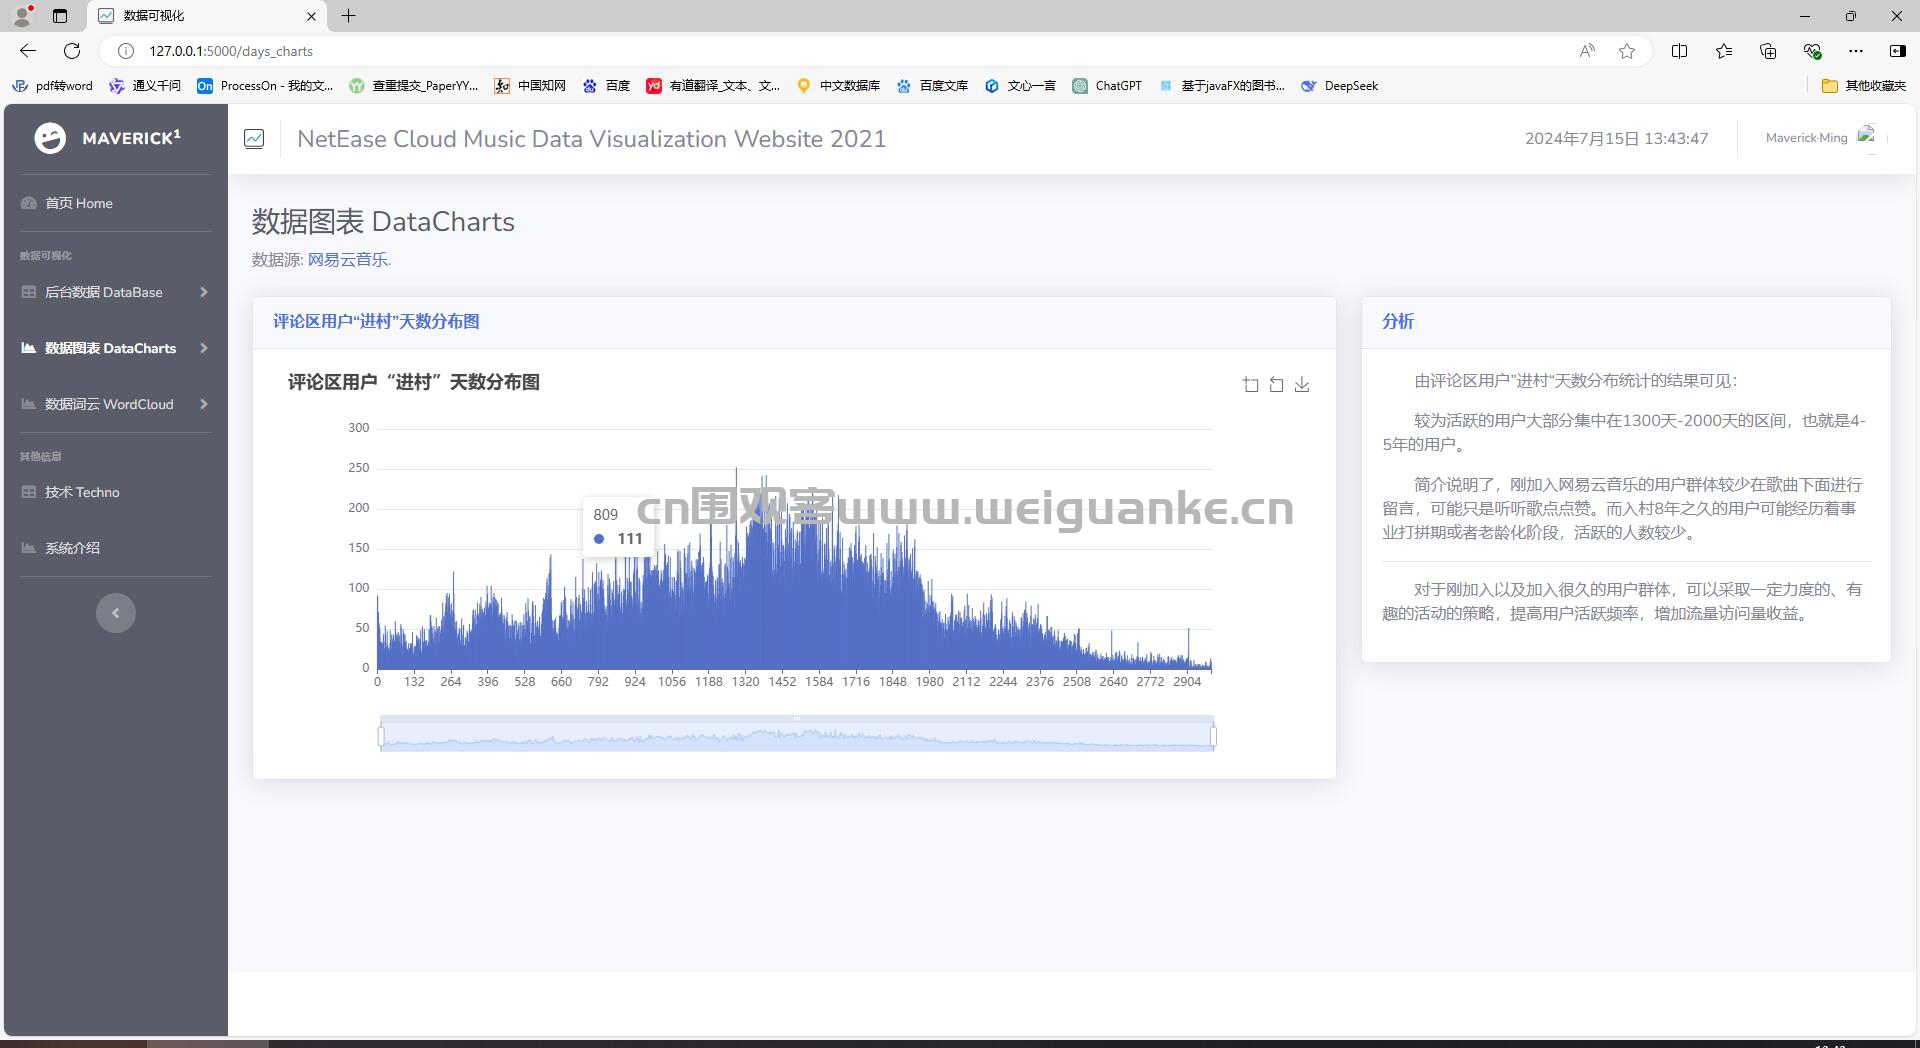Open the DeepSeek bookmark
The image size is (1920, 1048).
1339,86
